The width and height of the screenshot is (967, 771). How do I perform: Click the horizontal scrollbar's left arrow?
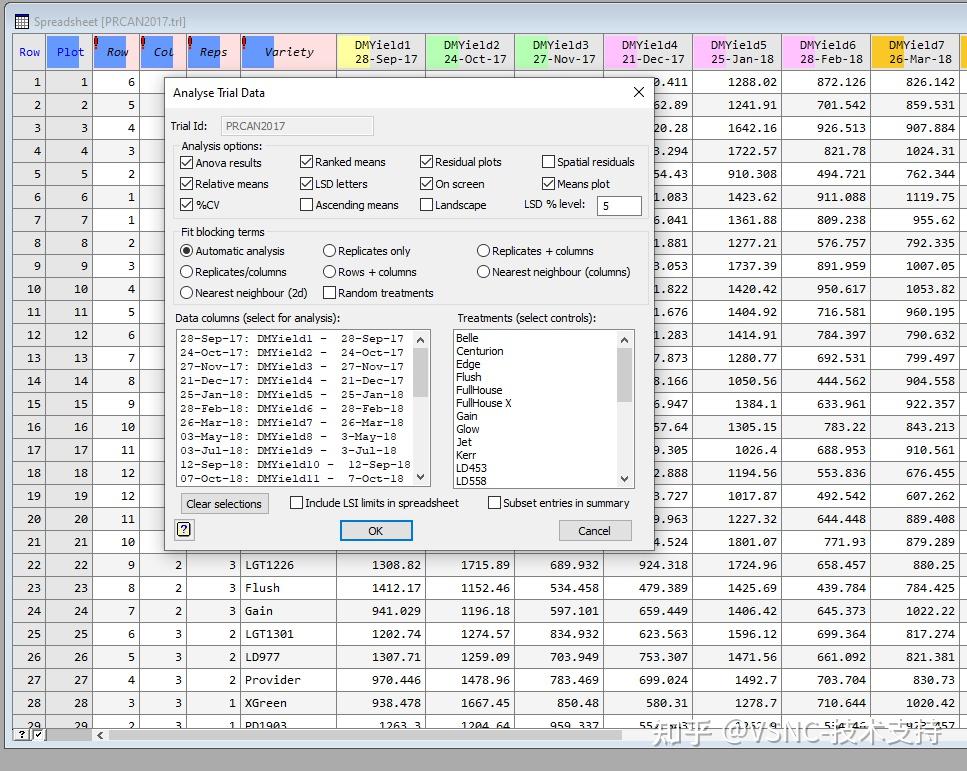point(99,734)
